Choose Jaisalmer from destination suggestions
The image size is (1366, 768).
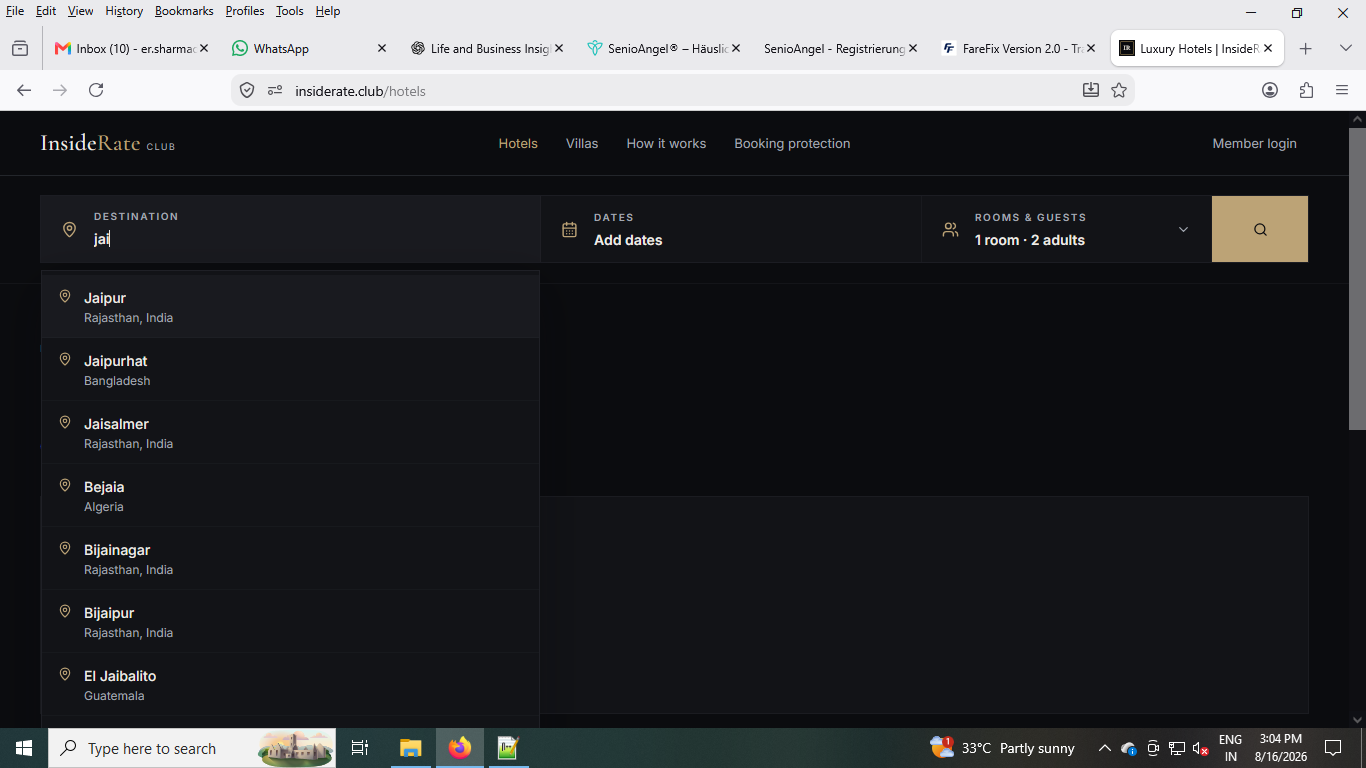(290, 433)
